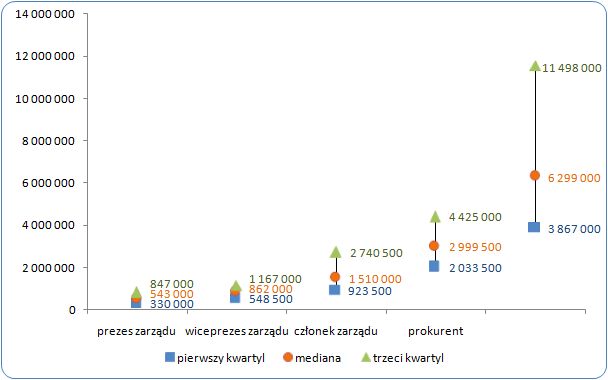The height and width of the screenshot is (380, 608).
Task: Click the y-axis value '6 000 000'
Action: tap(48, 183)
